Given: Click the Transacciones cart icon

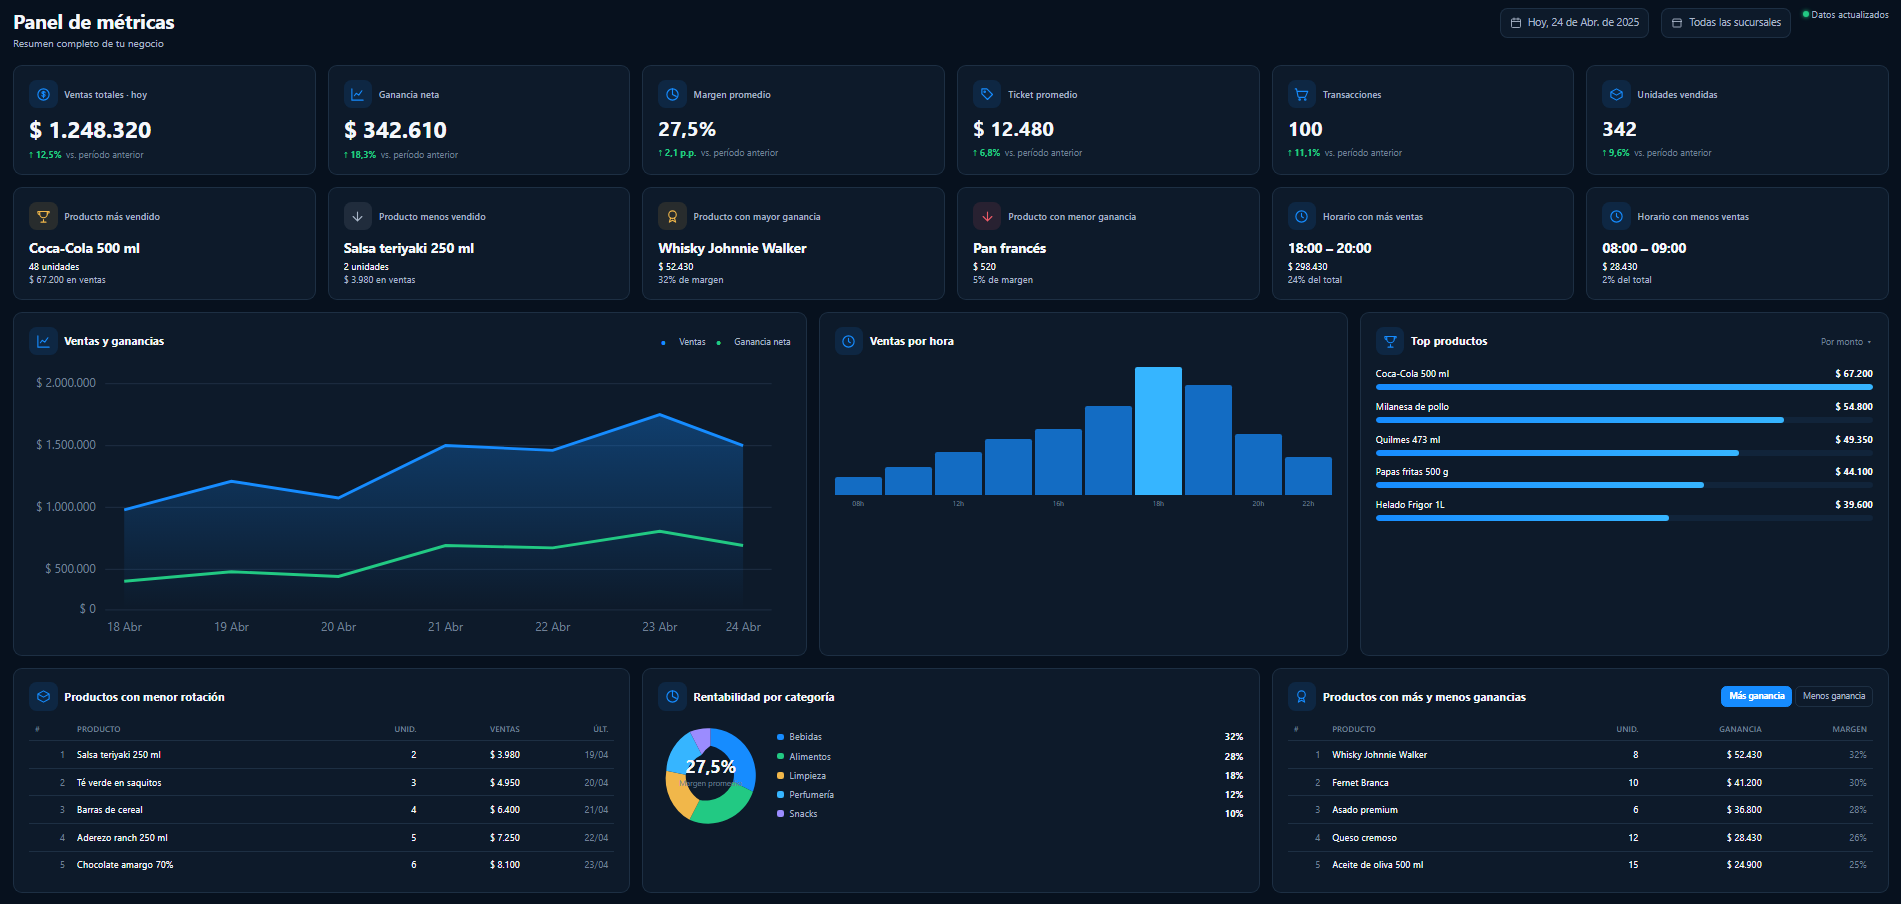Looking at the screenshot, I should (1302, 94).
